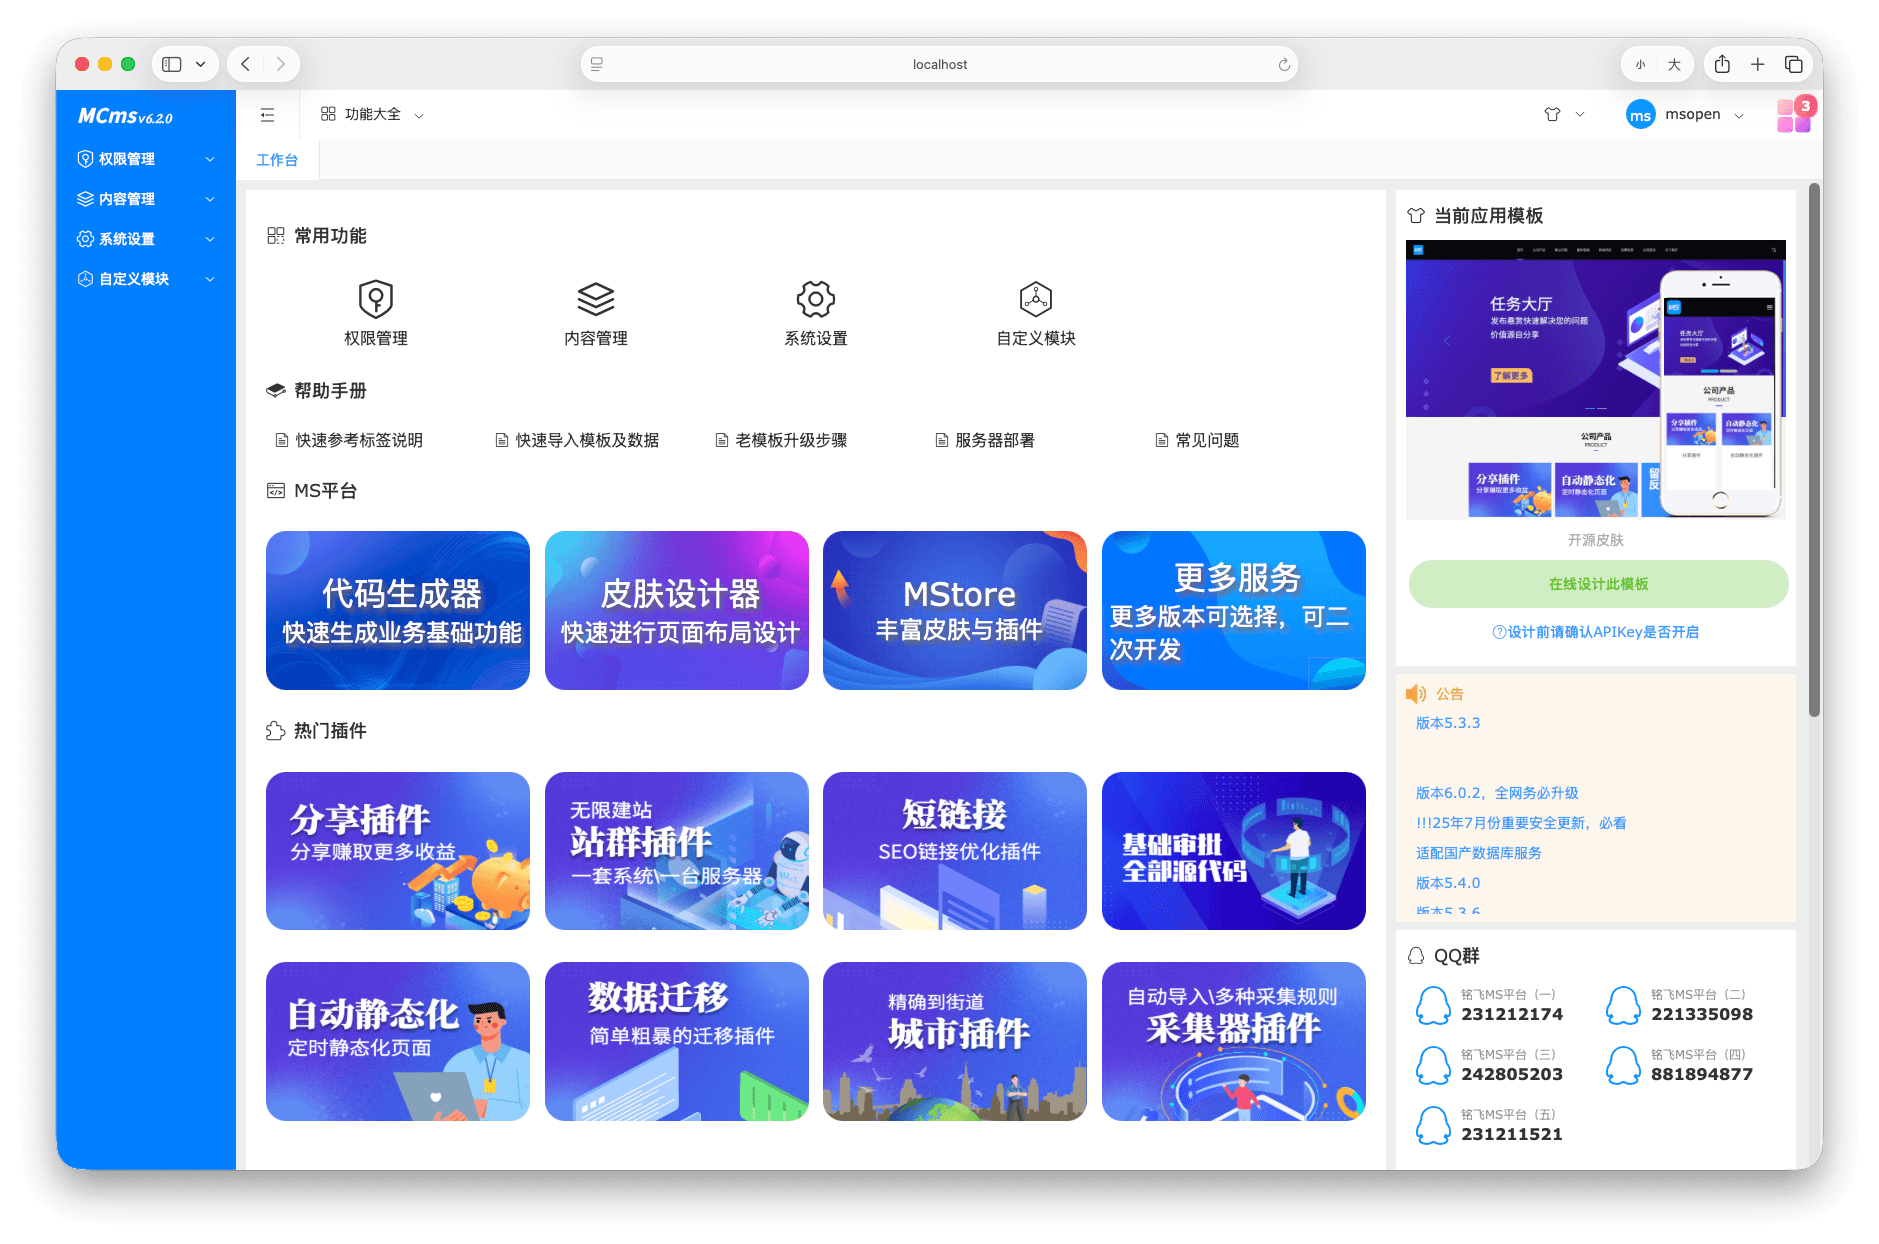The image size is (1879, 1244).
Task: Open the 快速参考标签说明 help link
Action: [x=349, y=440]
